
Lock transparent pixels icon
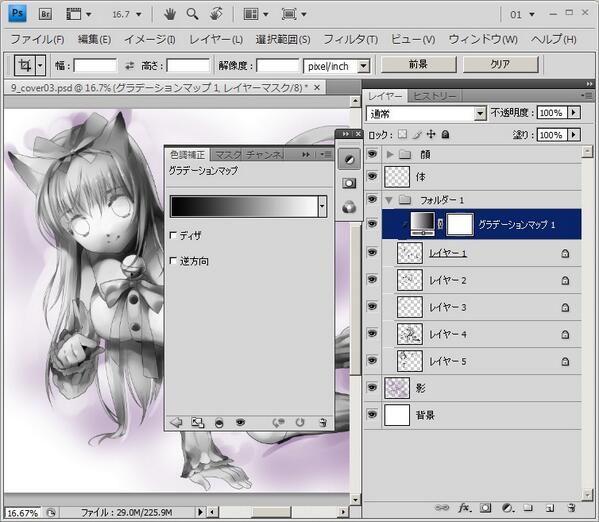(x=402, y=135)
